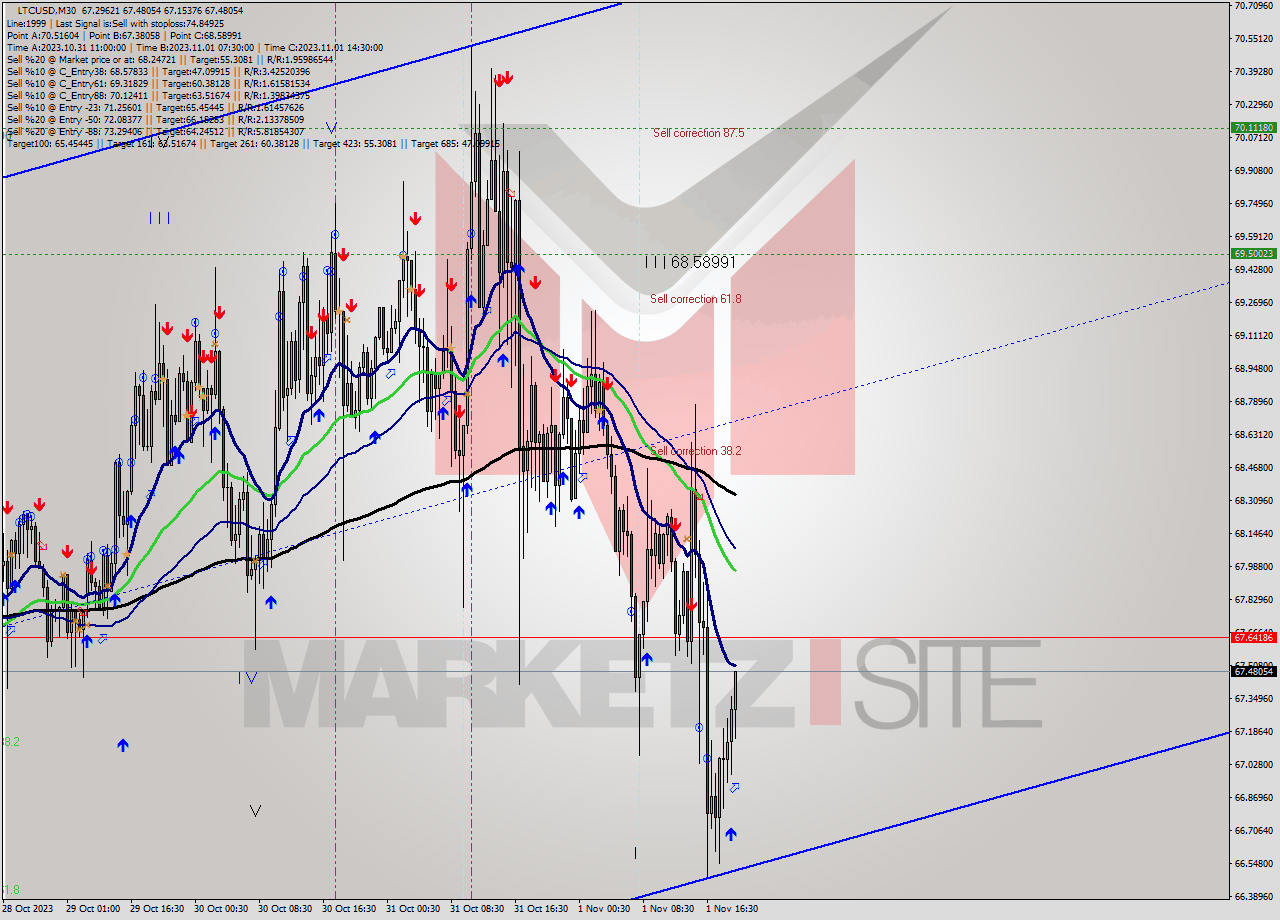This screenshot has width=1280, height=920.
Task: Click the green 70.11180 price tag
Action: 1253,128
